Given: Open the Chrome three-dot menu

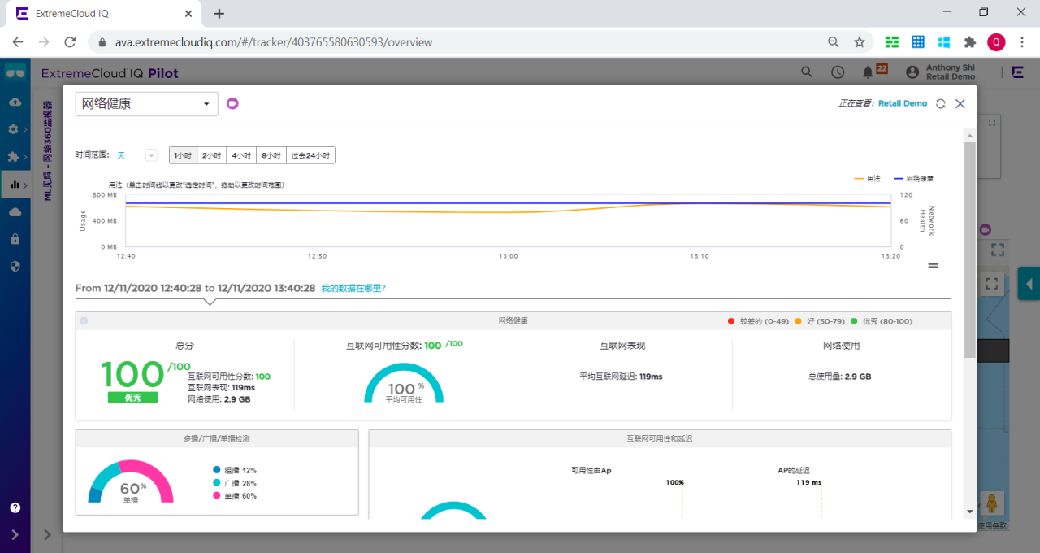Looking at the screenshot, I should 1021,42.
